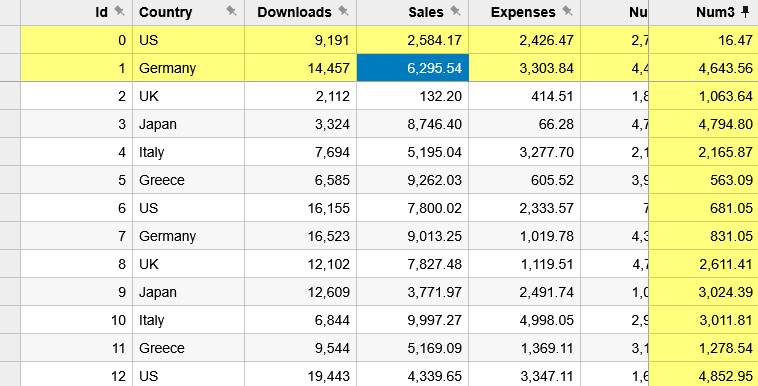This screenshot has width=758, height=386.
Task: Click Num3 value 1,063.64
Action: (703, 96)
